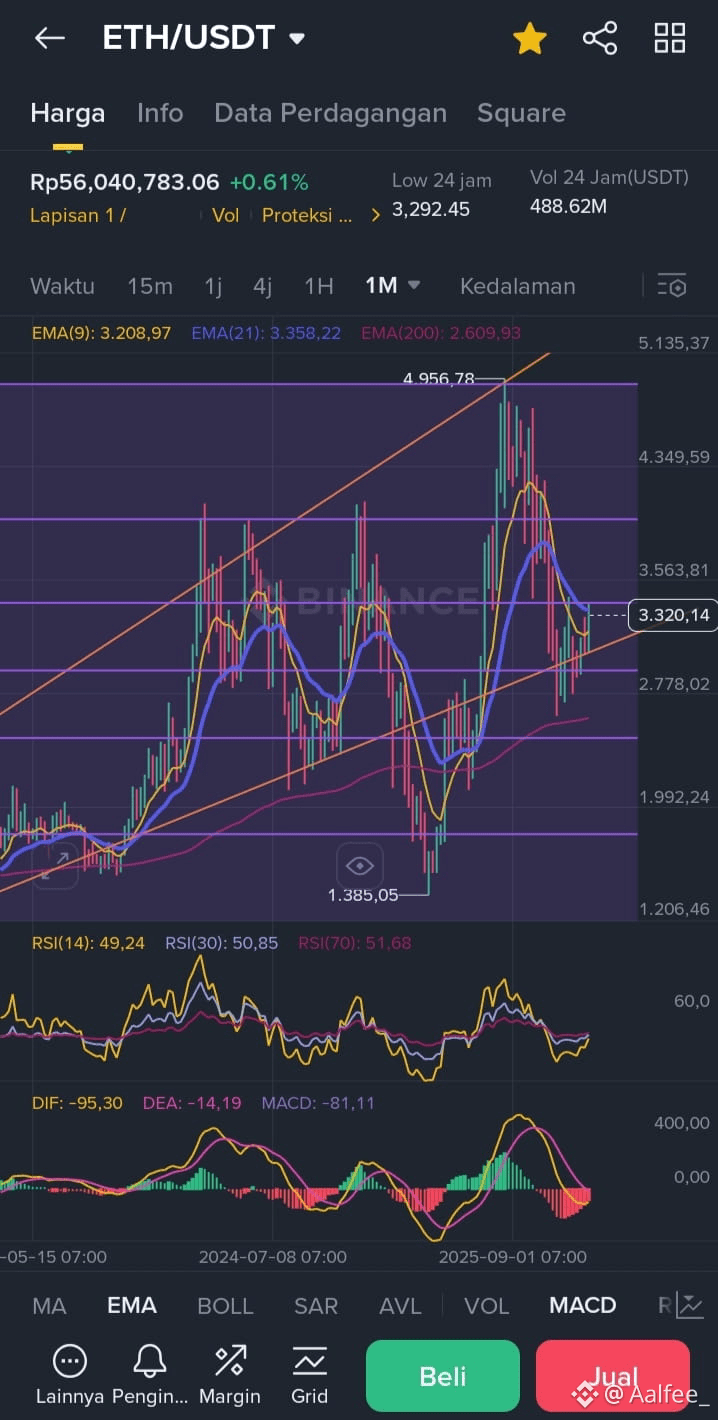Tap the Vol 24 Jam value 488.62M
718x1420 pixels.
click(568, 207)
